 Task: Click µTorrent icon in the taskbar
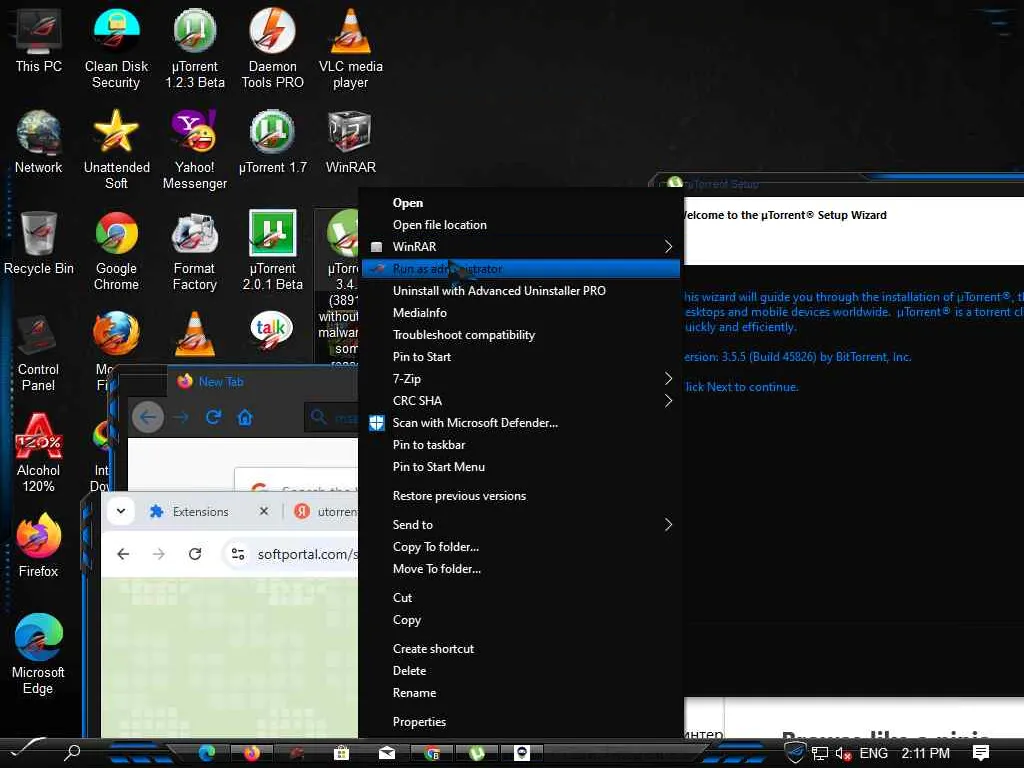pos(477,753)
